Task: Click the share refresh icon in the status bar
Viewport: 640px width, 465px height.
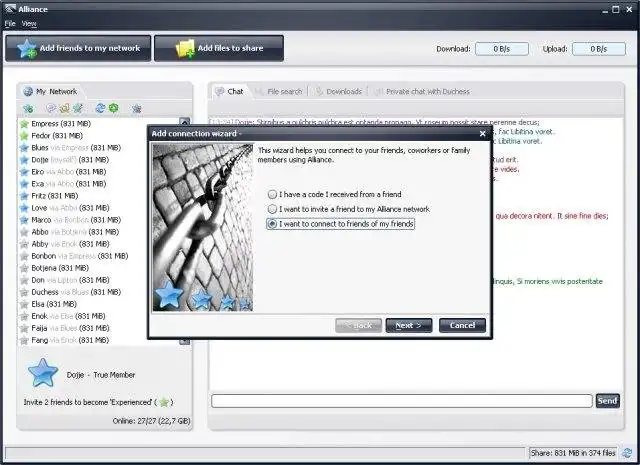Action: point(627,453)
